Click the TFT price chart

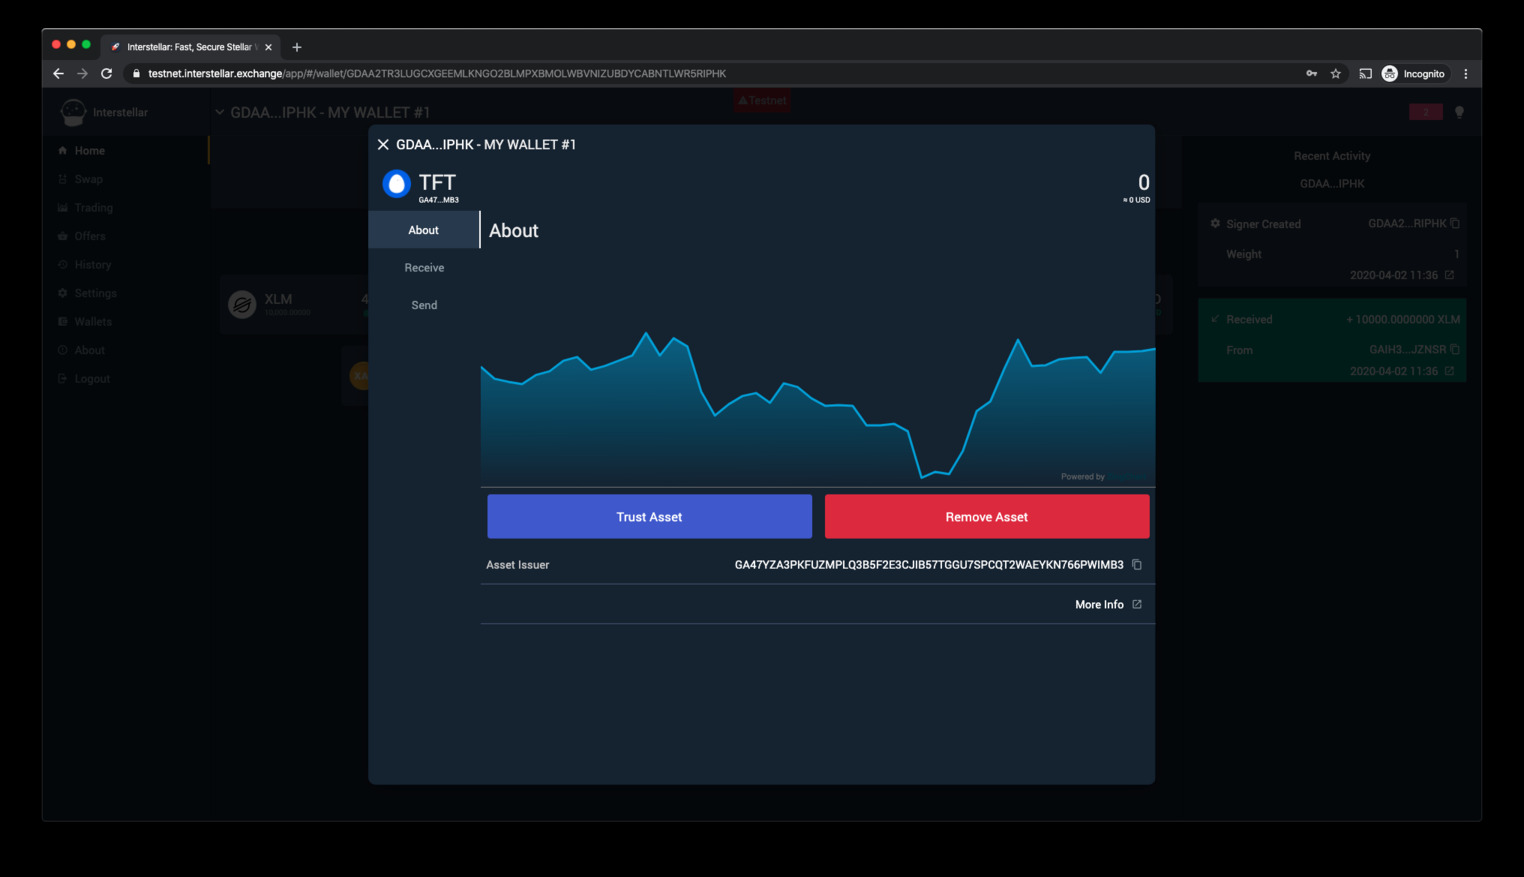[x=817, y=410]
